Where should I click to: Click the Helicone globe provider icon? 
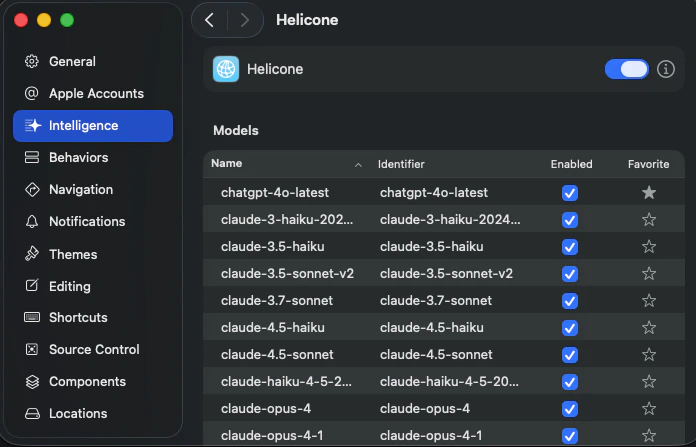click(x=226, y=69)
